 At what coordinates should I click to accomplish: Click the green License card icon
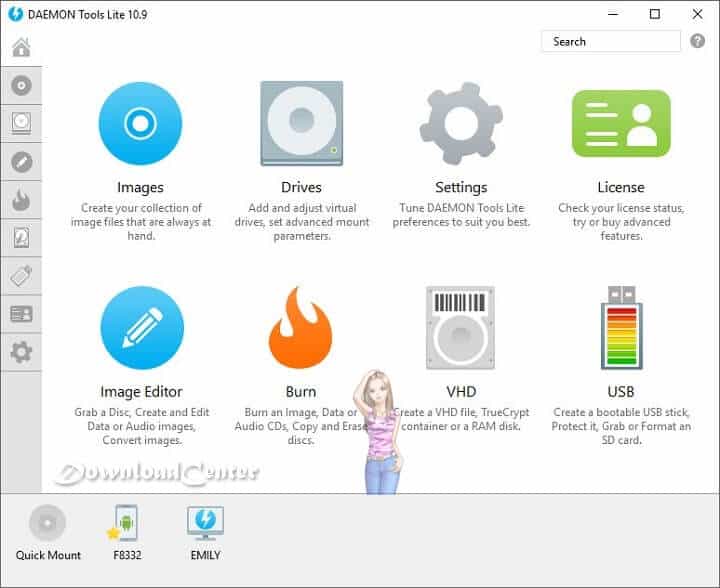click(621, 123)
